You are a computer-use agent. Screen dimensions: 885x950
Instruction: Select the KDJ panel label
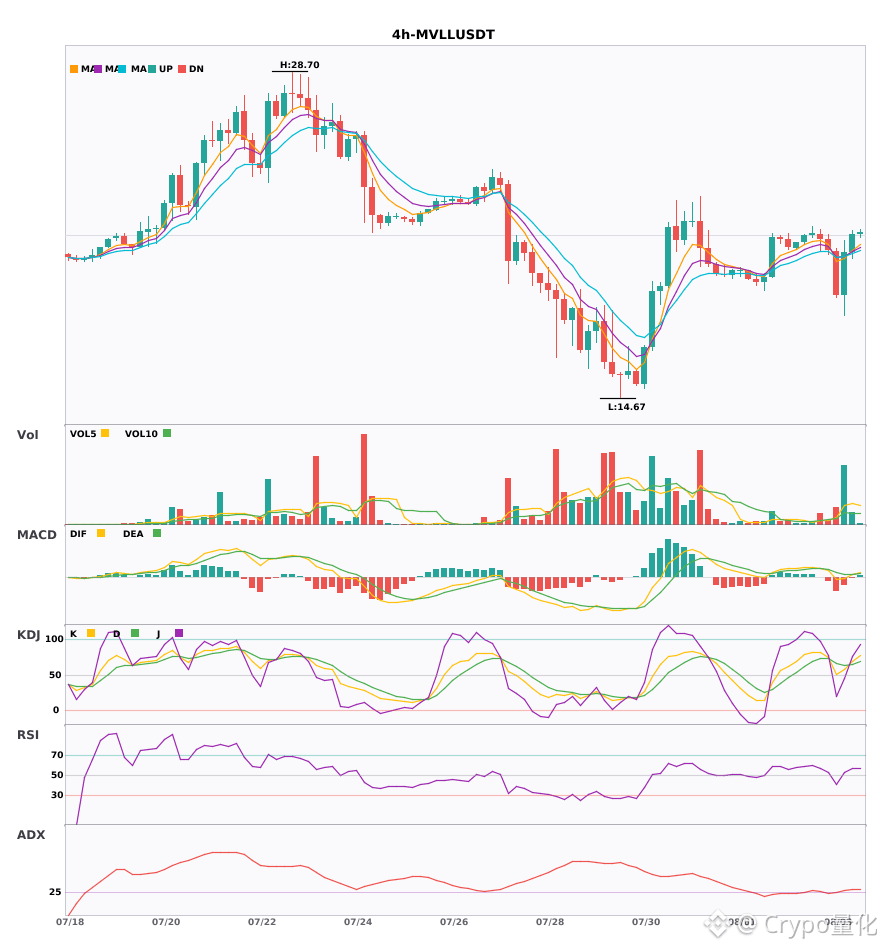28,635
